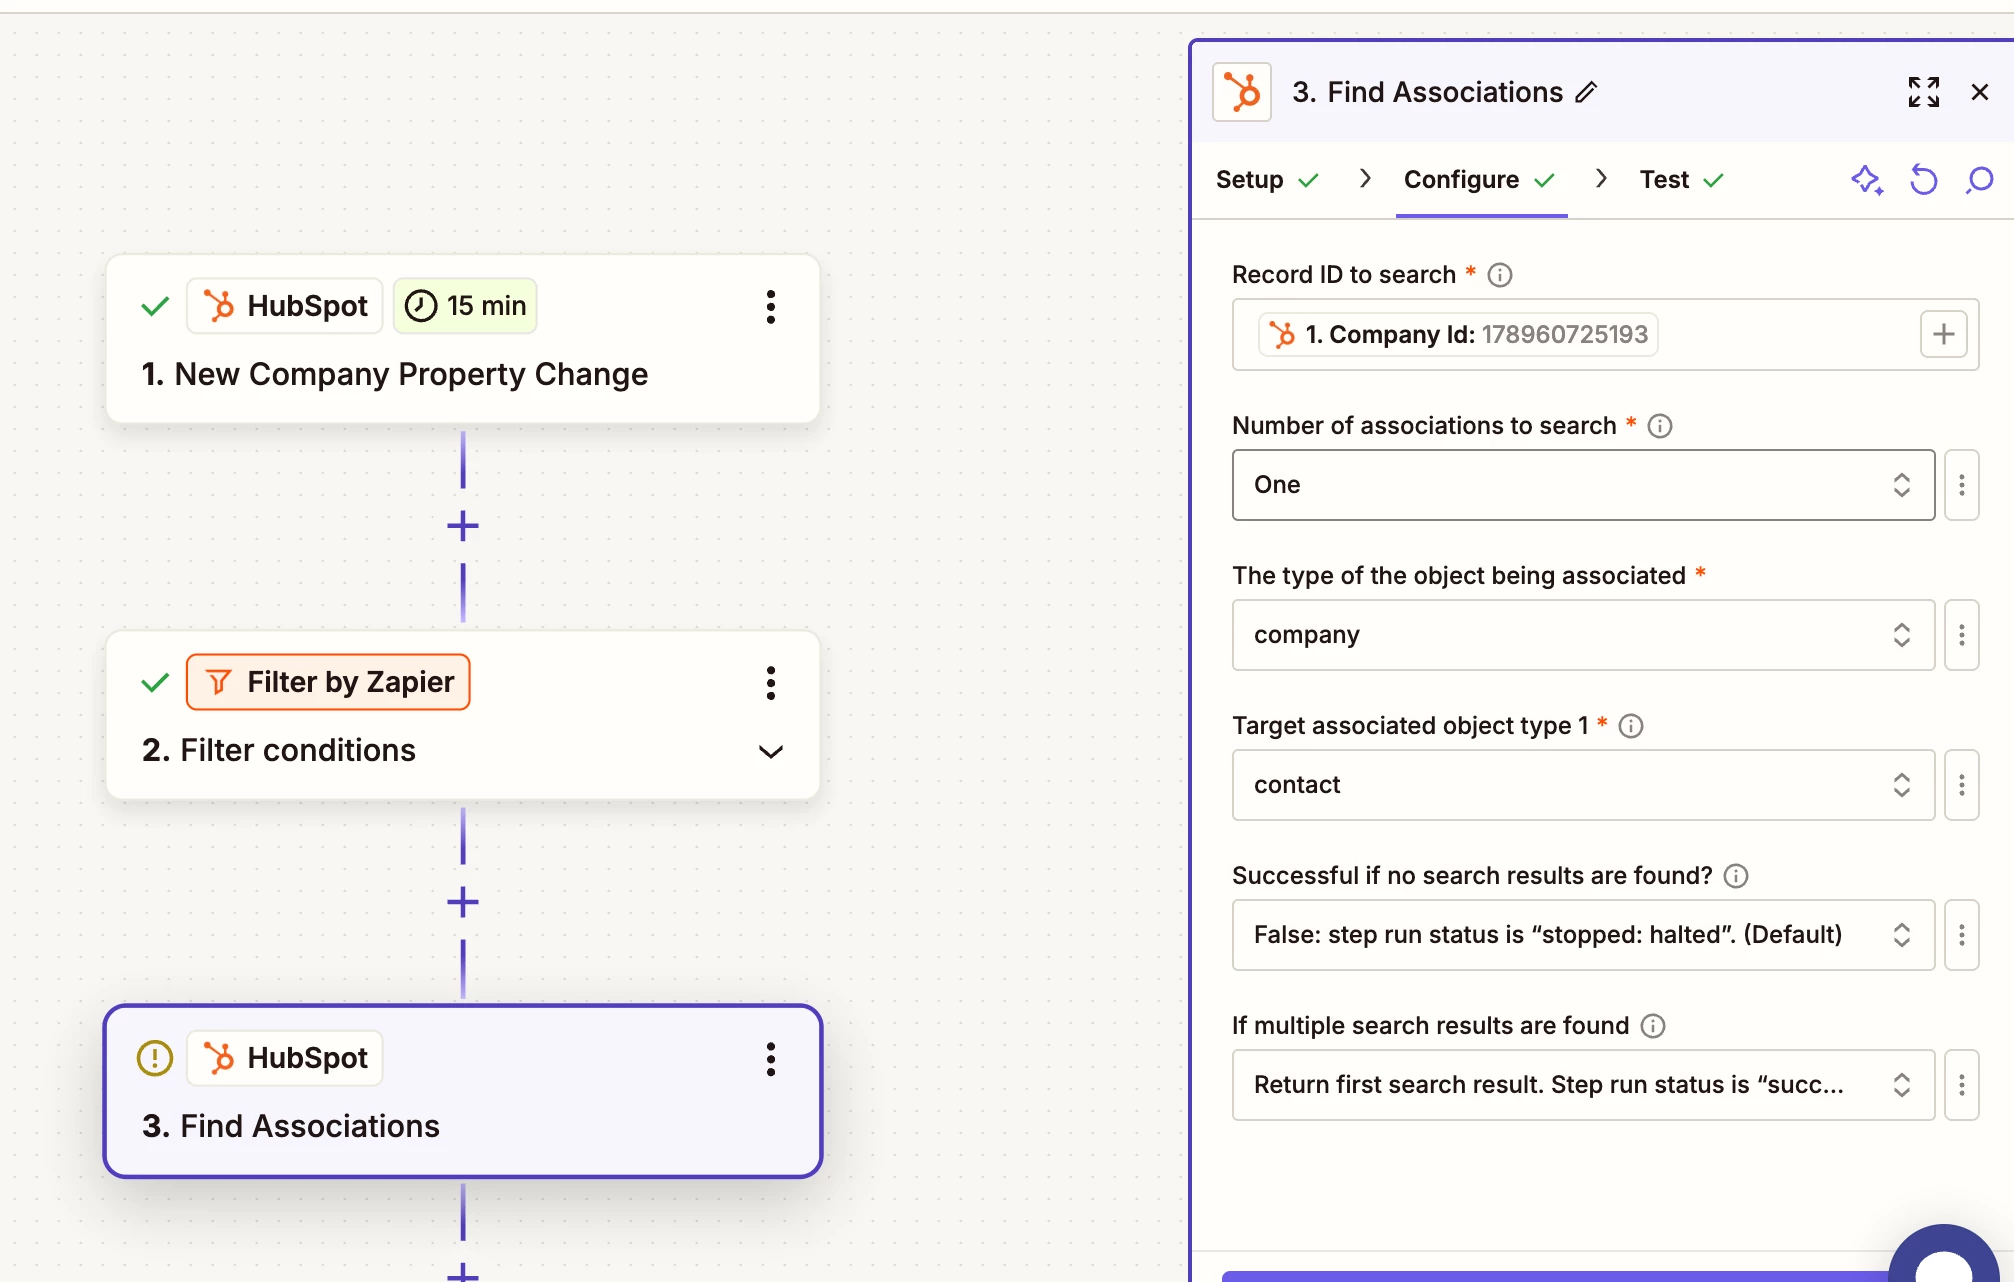Click the HubSpot badge on step 3 card

pyautogui.click(x=285, y=1058)
